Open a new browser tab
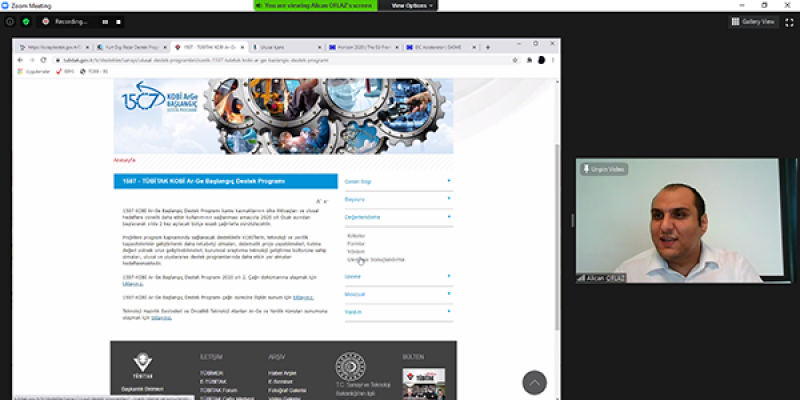Viewport: 800px width, 400px height. pyautogui.click(x=488, y=47)
